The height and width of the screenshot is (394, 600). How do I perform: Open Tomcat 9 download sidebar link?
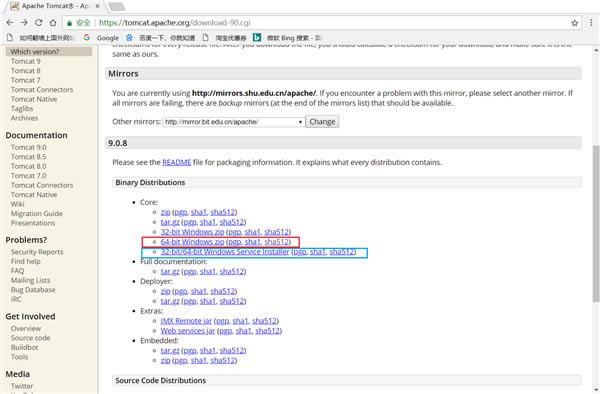pyautogui.click(x=26, y=61)
